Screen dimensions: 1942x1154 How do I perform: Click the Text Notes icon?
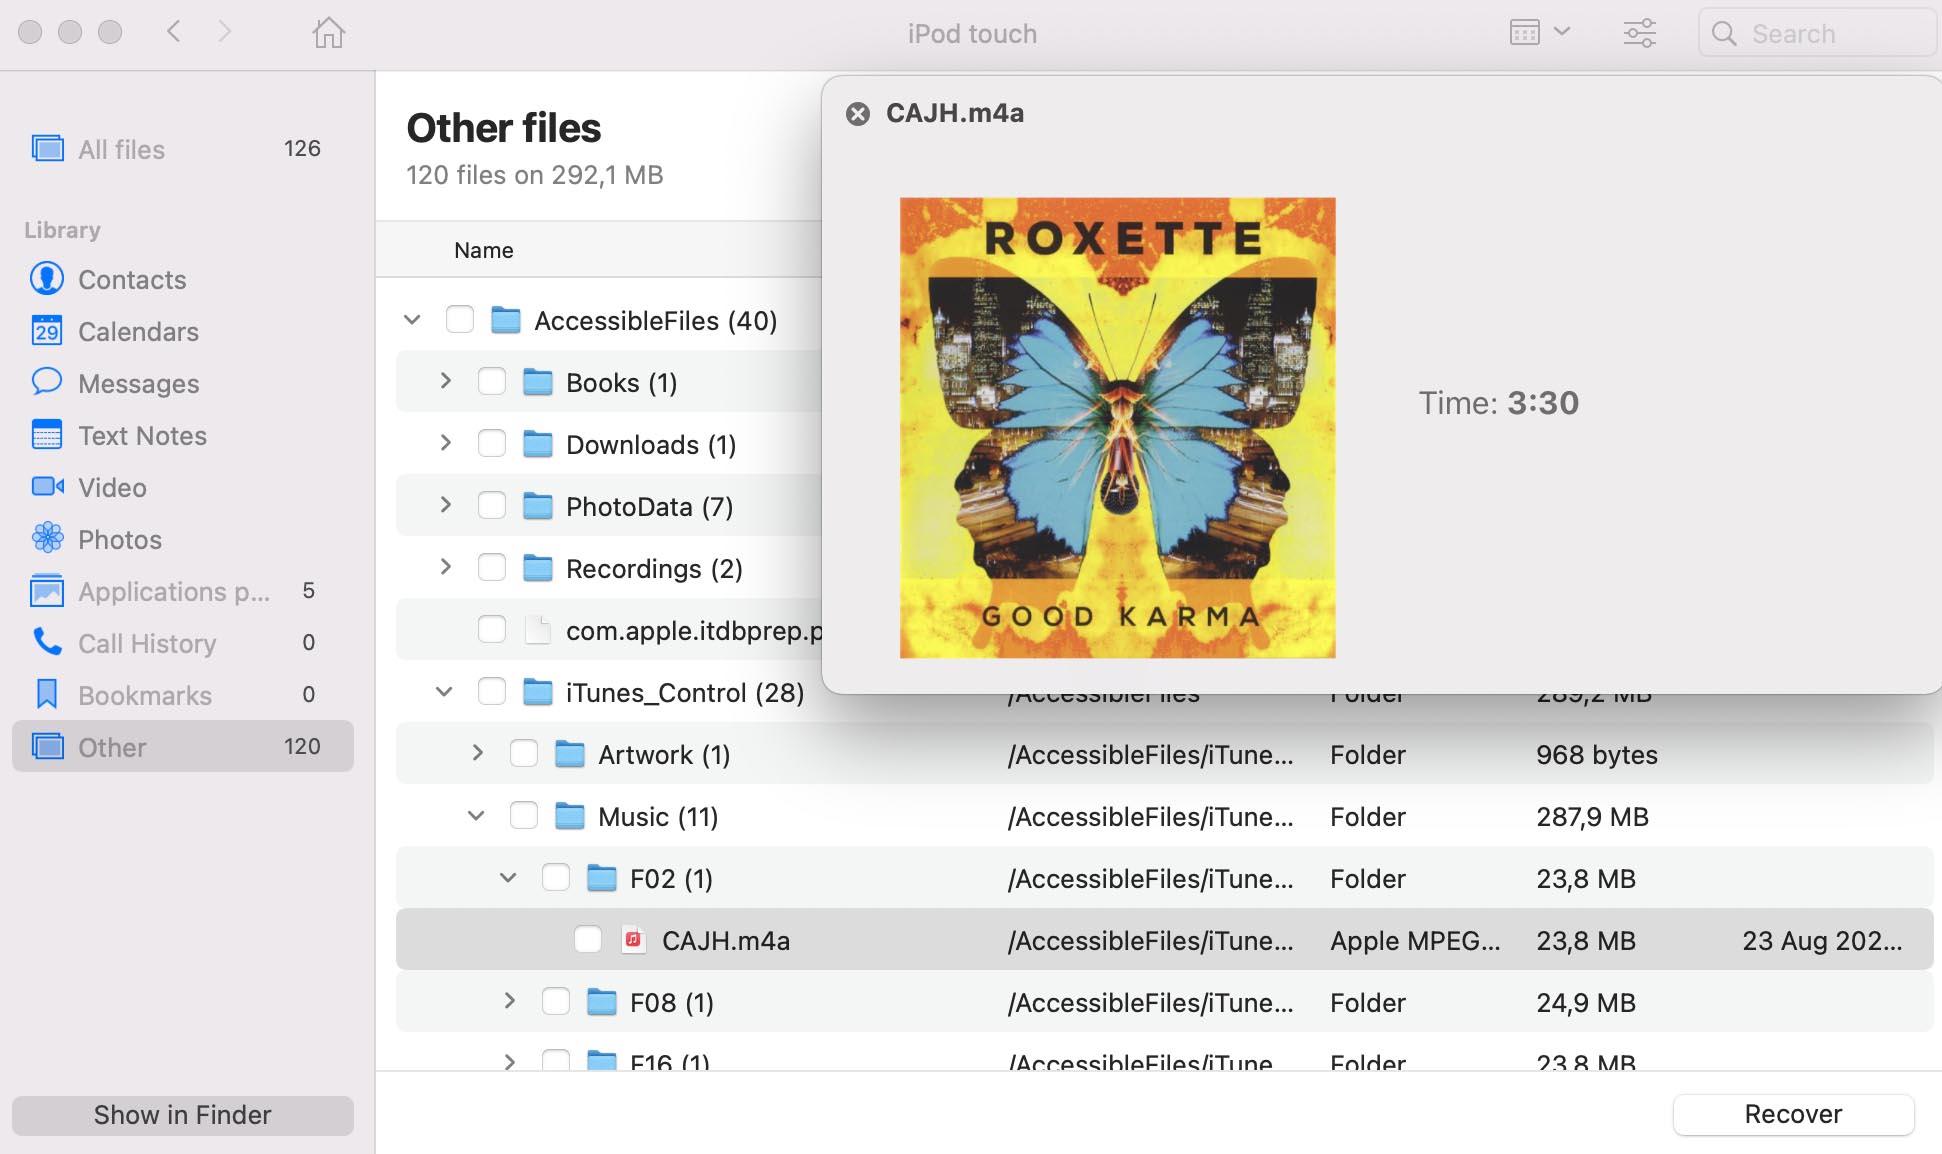point(47,435)
